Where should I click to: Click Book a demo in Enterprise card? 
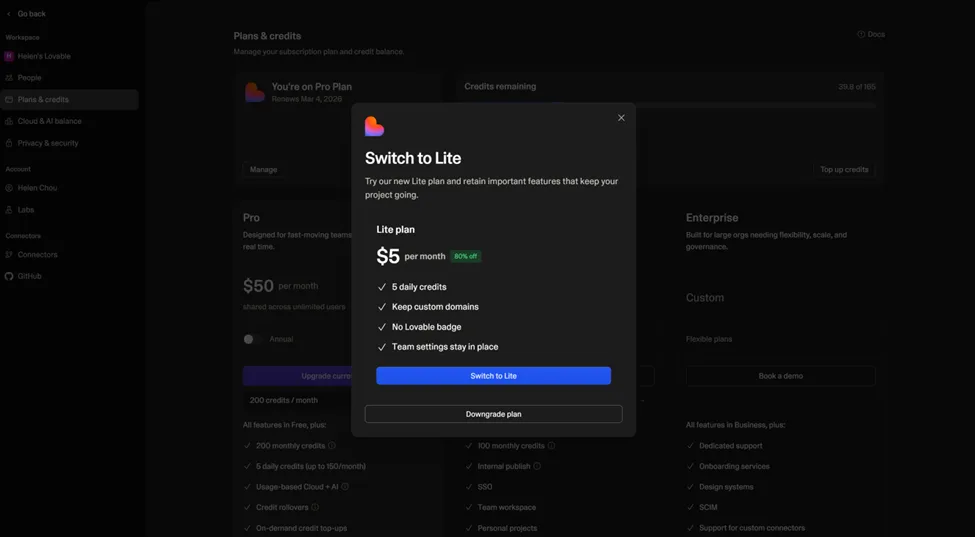[780, 376]
